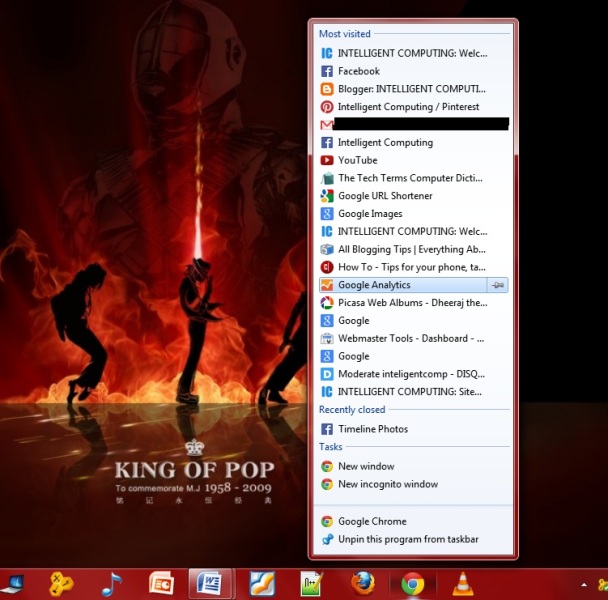Open the redacted Gmail entry
The image size is (608, 600).
click(414, 124)
